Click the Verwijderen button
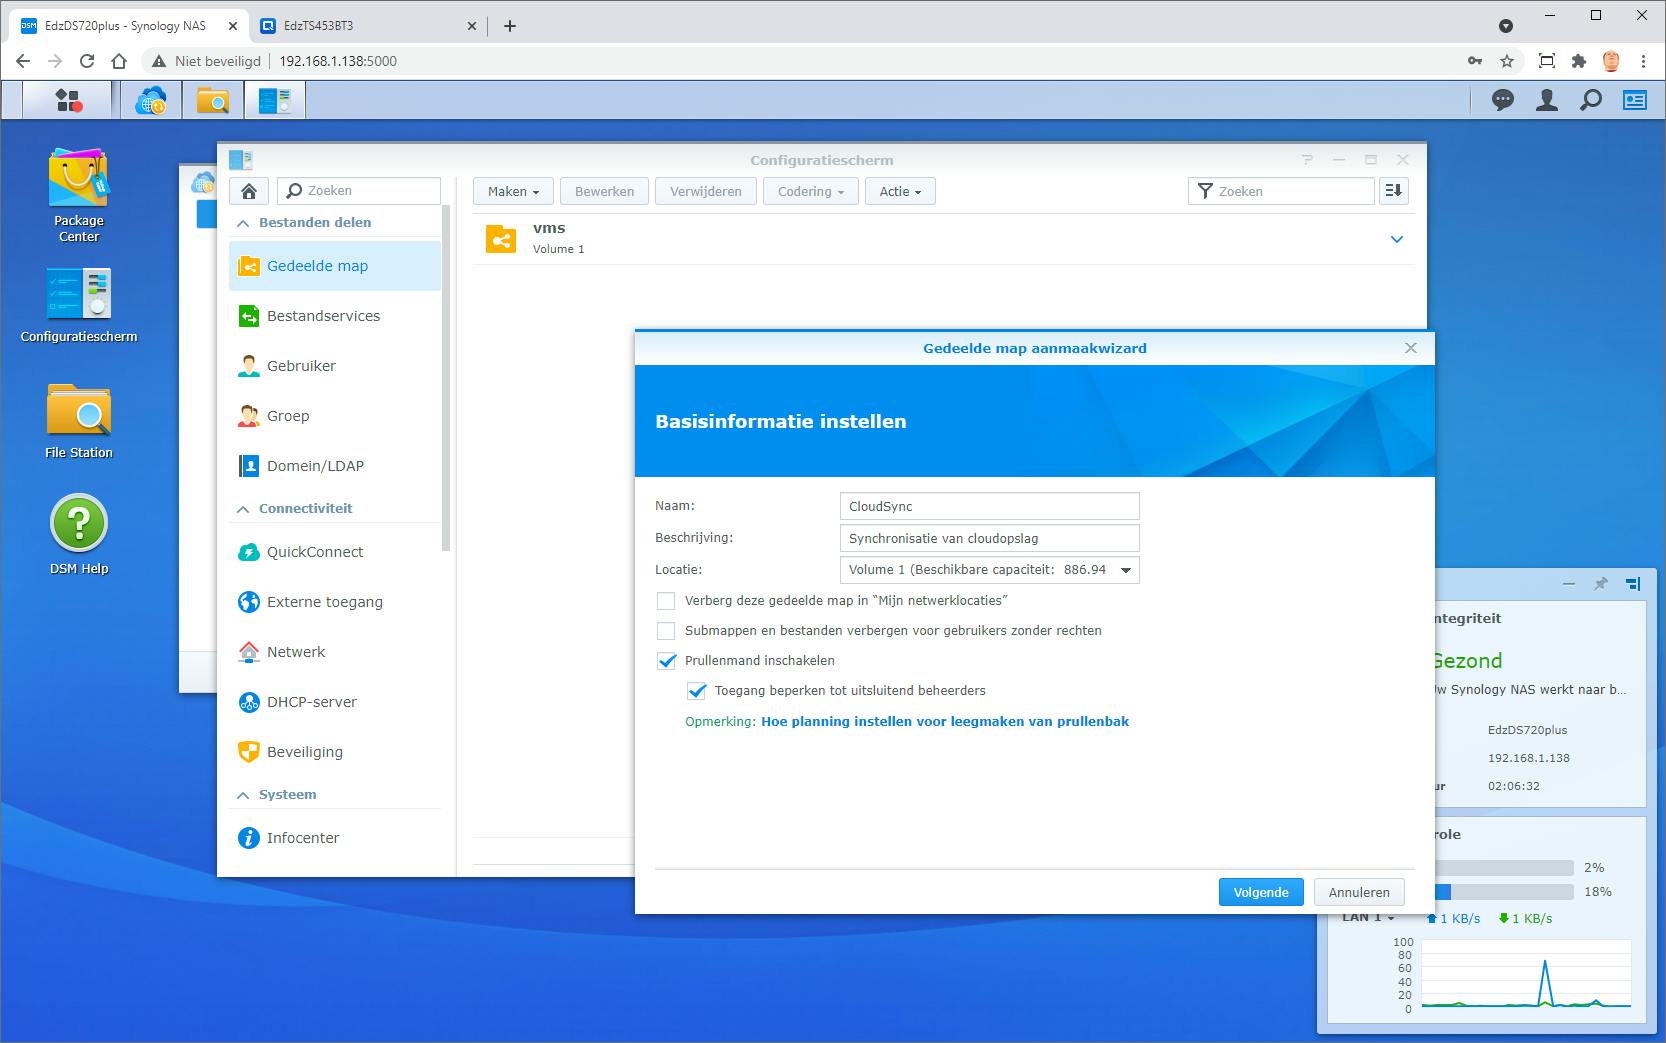 [x=706, y=191]
